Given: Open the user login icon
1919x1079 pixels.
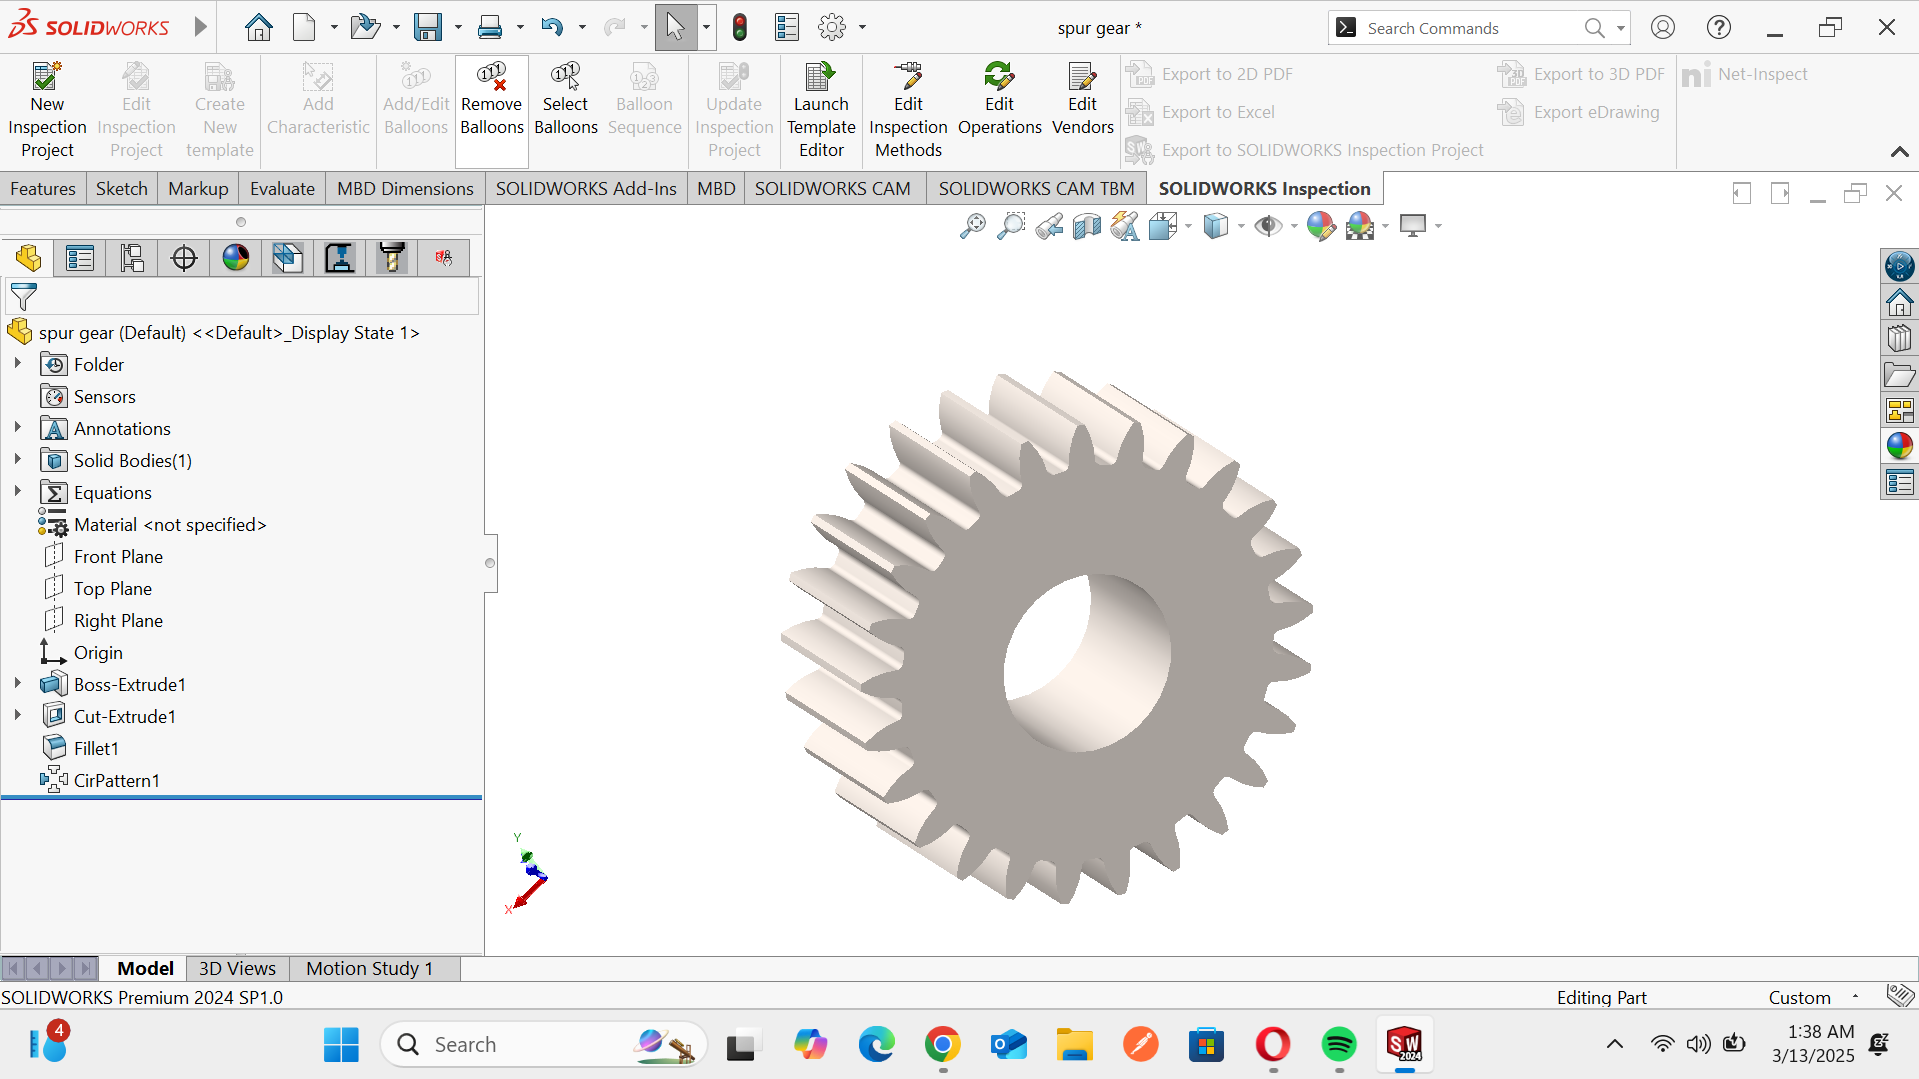Looking at the screenshot, I should pos(1662,27).
